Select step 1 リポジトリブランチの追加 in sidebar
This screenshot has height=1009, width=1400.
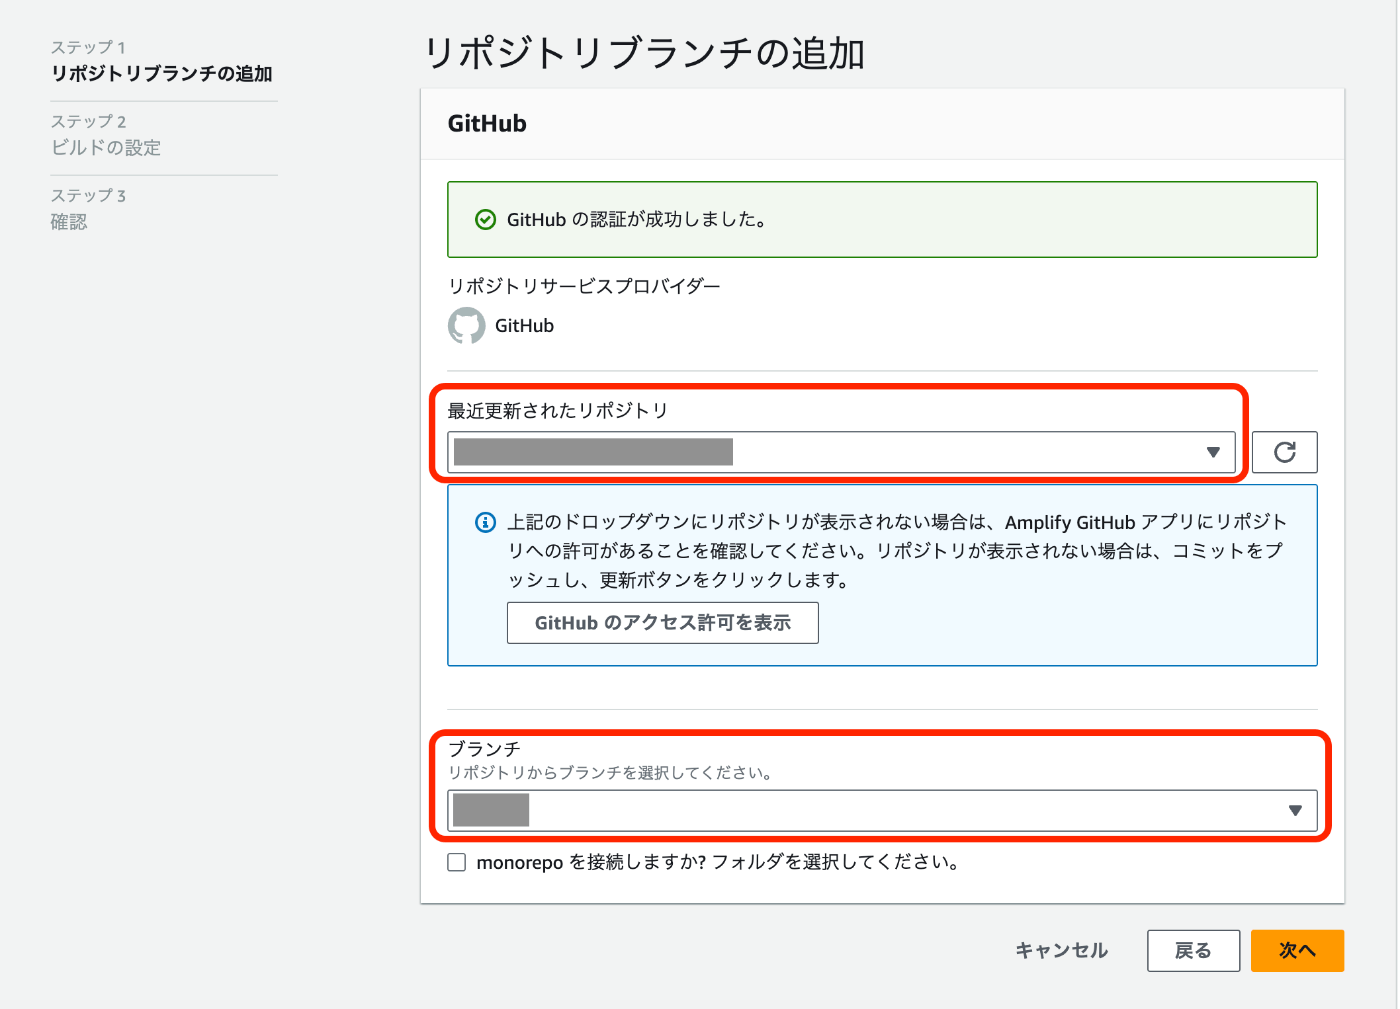(162, 73)
